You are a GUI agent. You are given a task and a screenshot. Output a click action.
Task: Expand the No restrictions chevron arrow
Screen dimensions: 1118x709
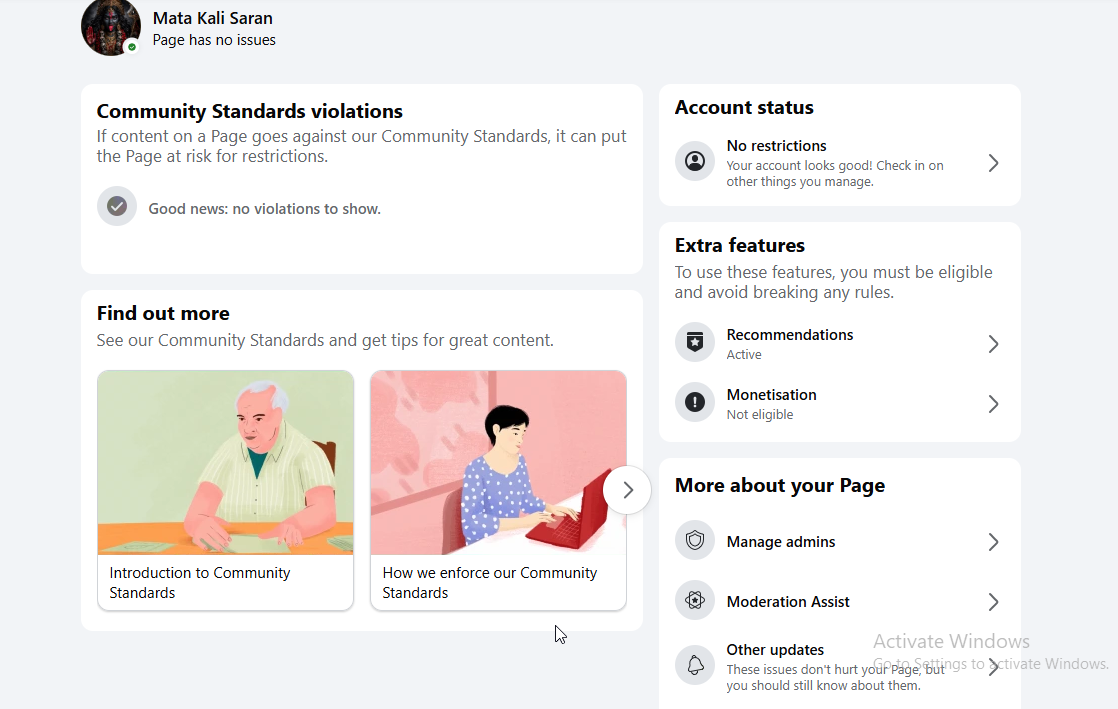(993, 163)
